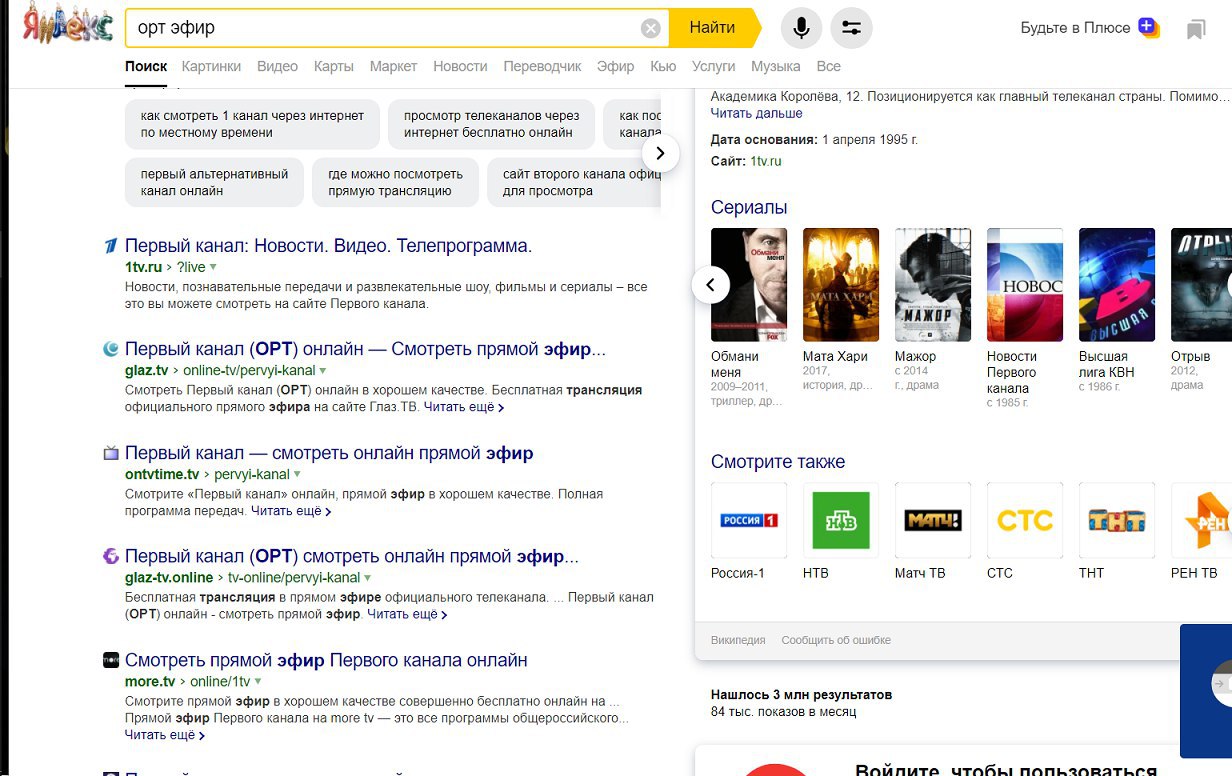This screenshot has height=776, width=1232.
Task: Click 'Будьте в Плюсе' link
Action: [1075, 28]
